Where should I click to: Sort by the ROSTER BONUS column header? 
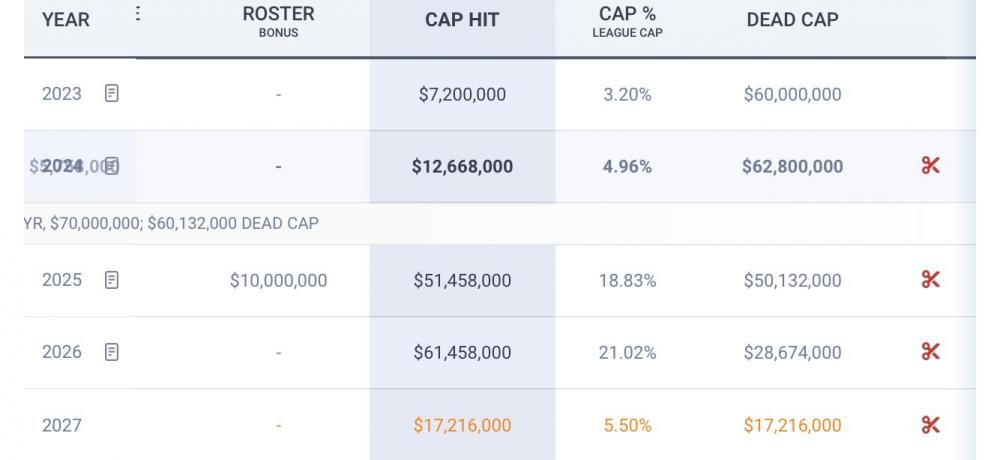tap(278, 20)
